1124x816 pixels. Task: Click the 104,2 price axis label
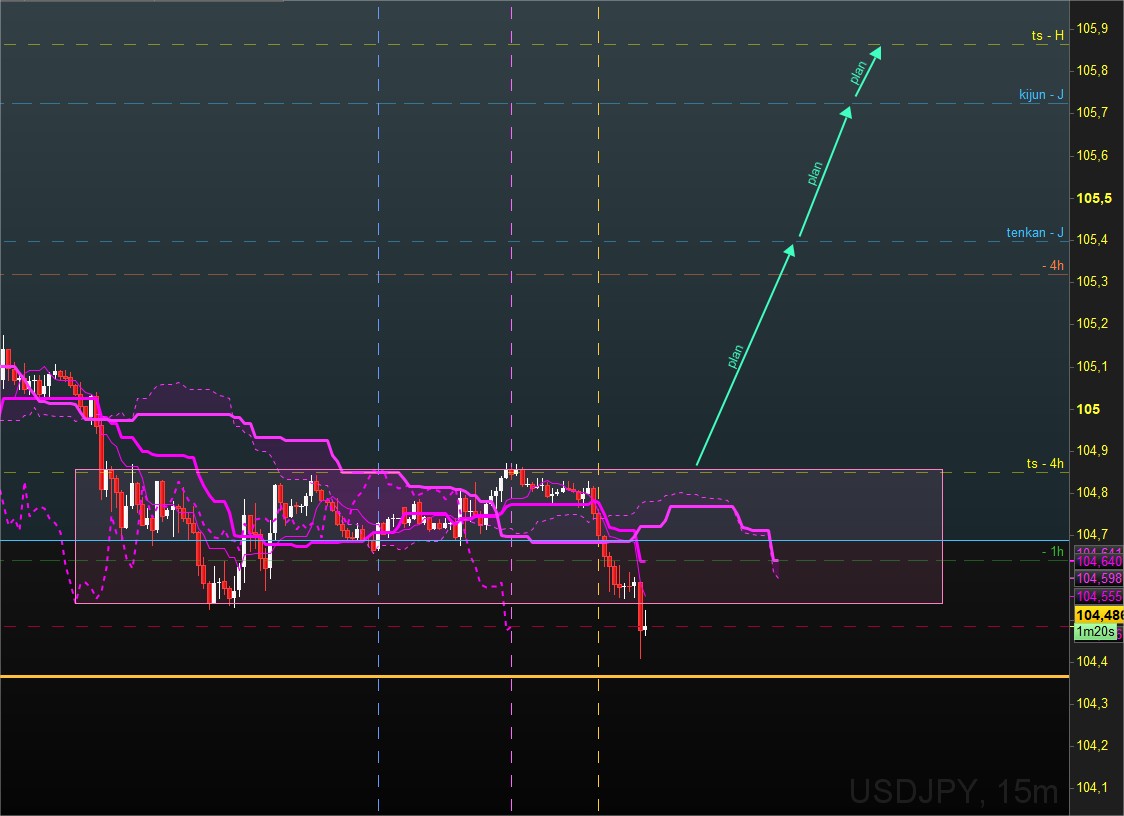(1092, 746)
